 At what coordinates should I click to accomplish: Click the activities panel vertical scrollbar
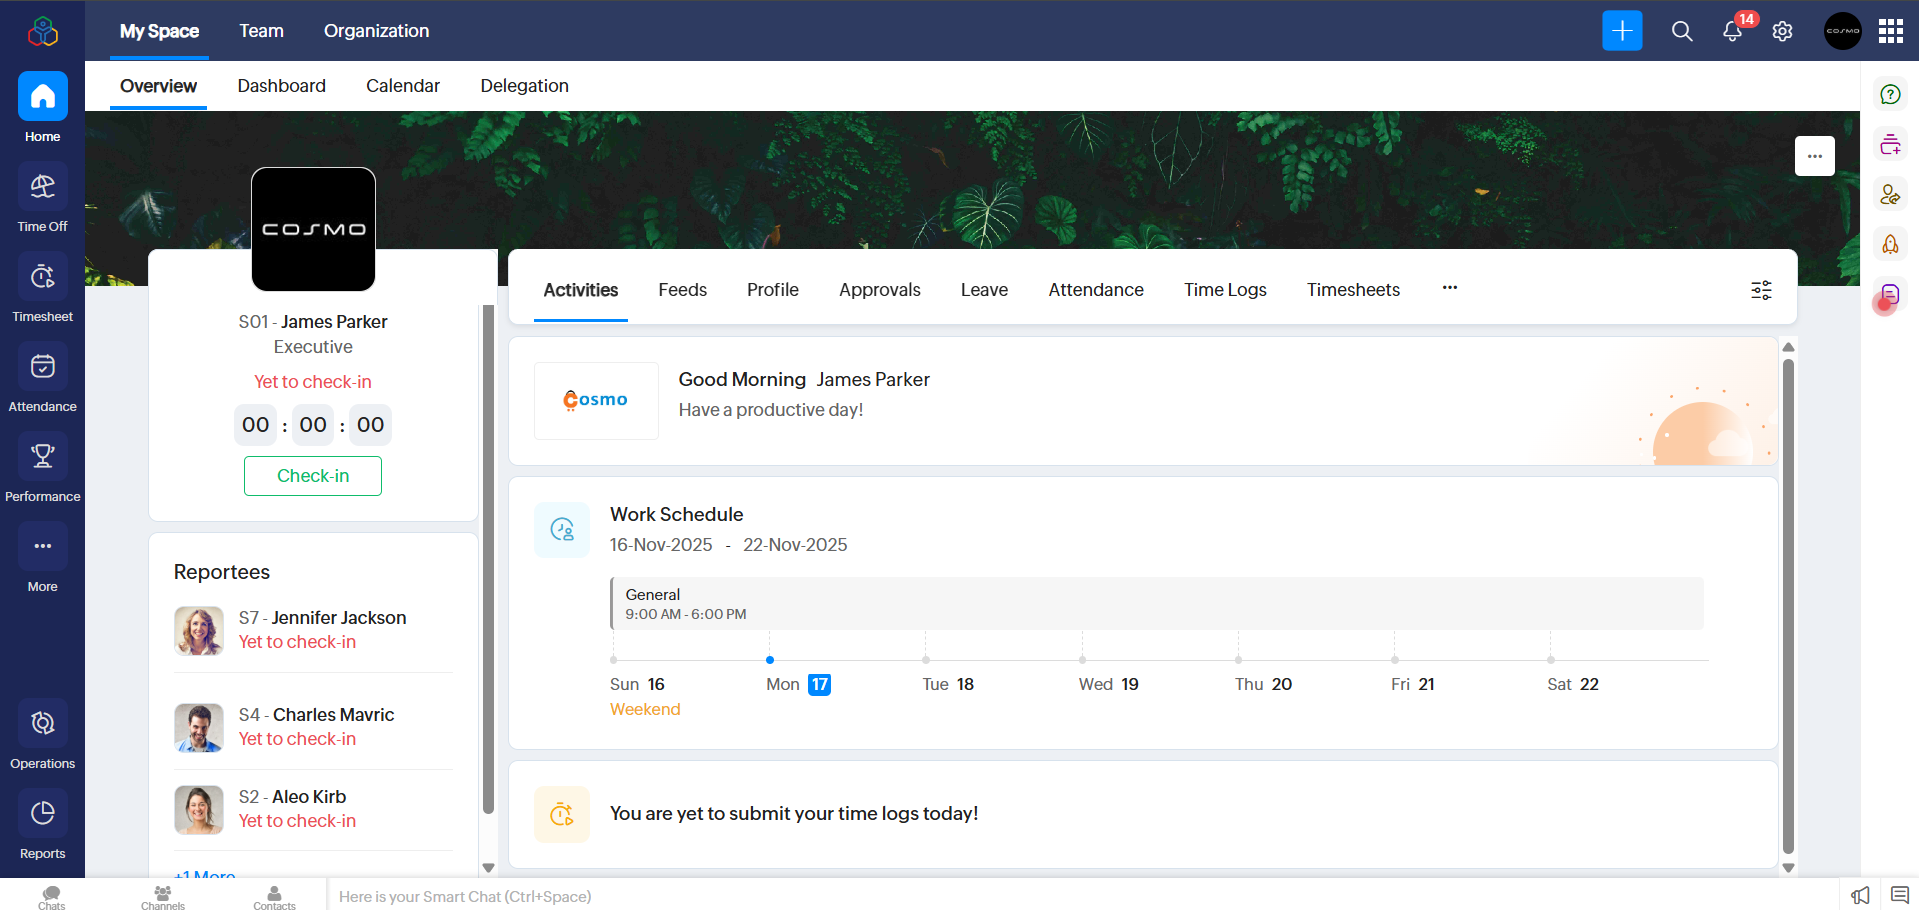tap(1788, 600)
